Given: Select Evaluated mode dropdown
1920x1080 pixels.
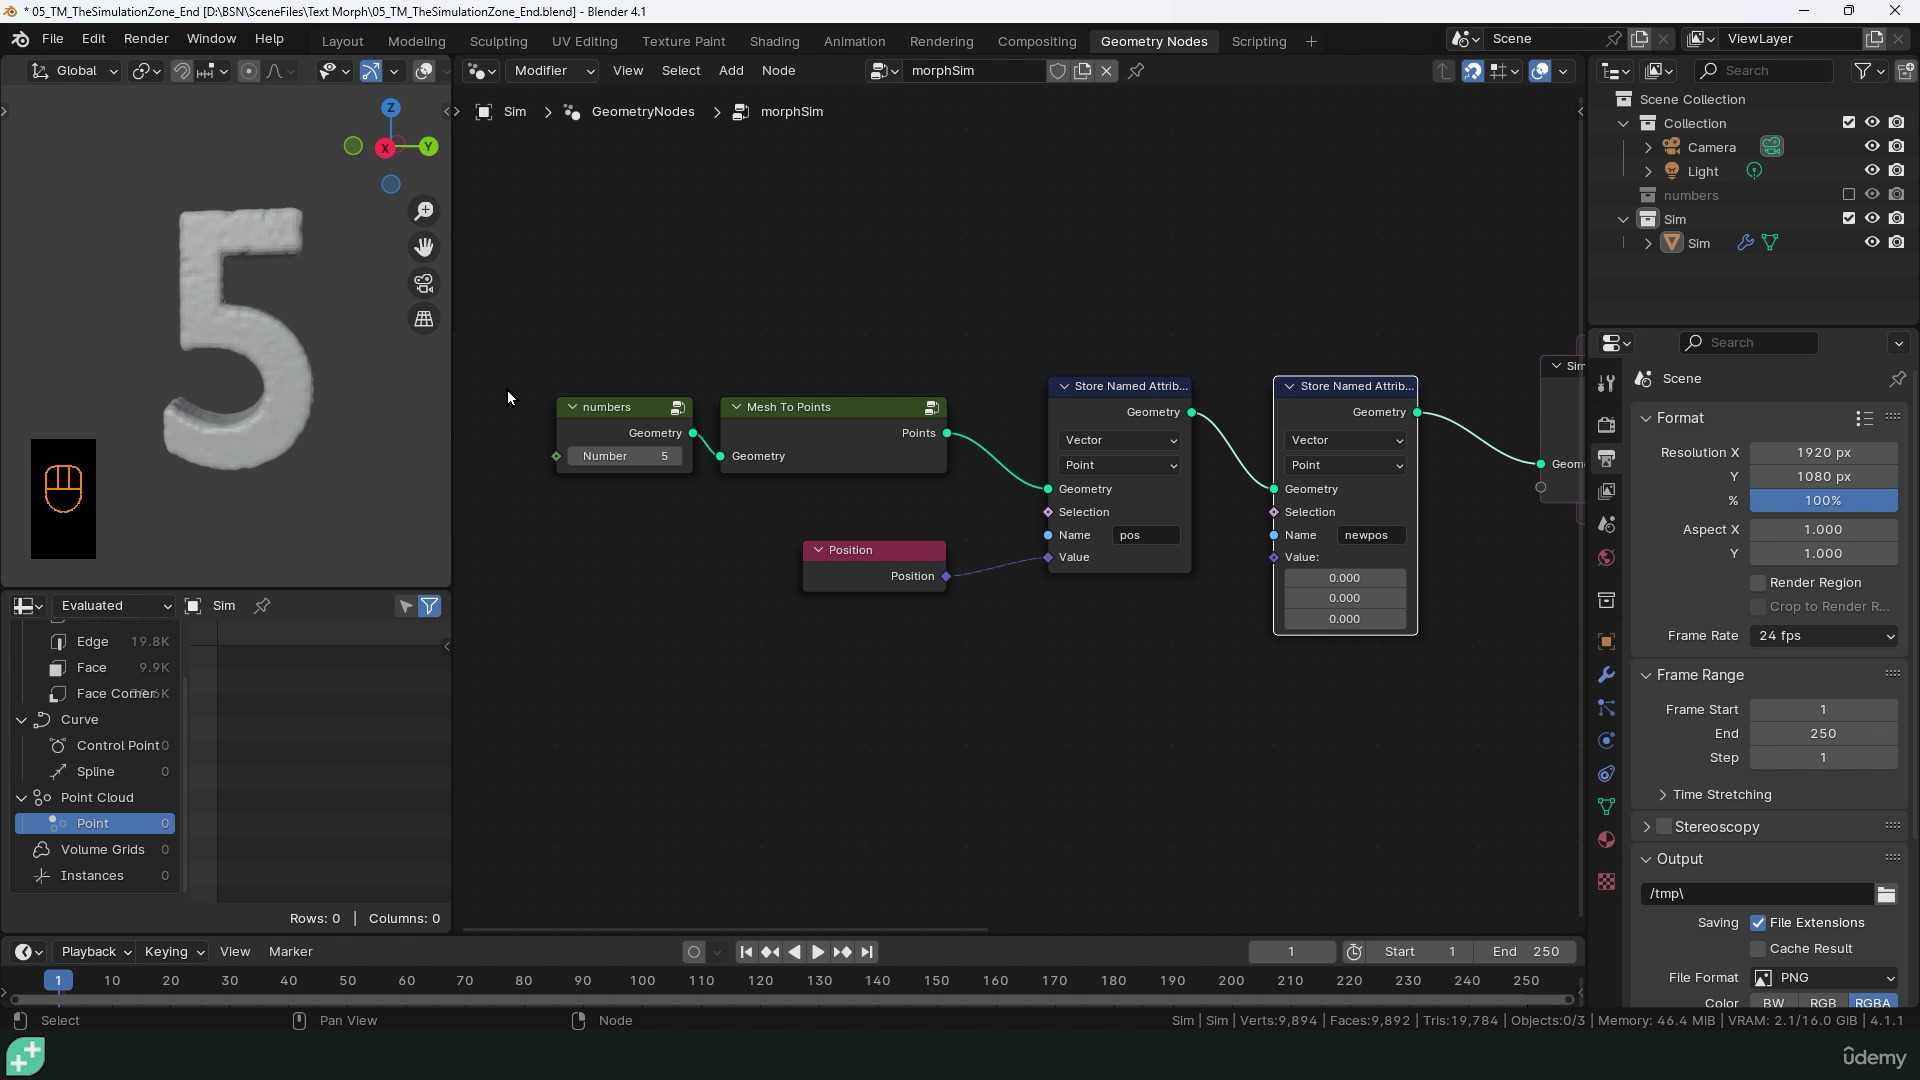Looking at the screenshot, I should pyautogui.click(x=113, y=605).
